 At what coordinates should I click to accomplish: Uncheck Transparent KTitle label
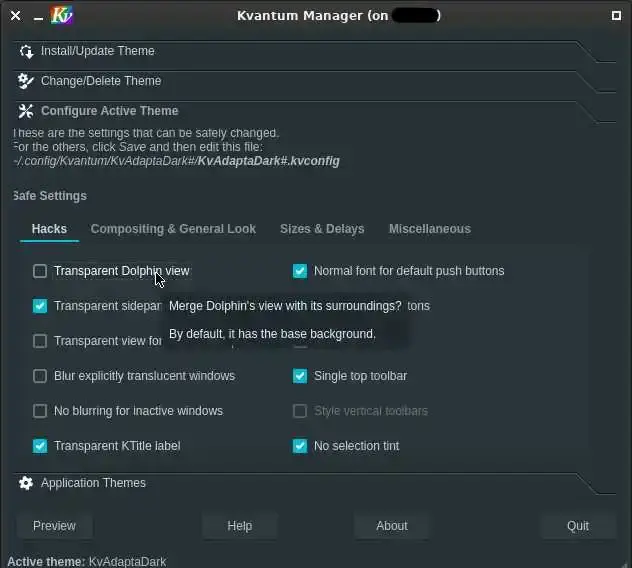[40, 446]
